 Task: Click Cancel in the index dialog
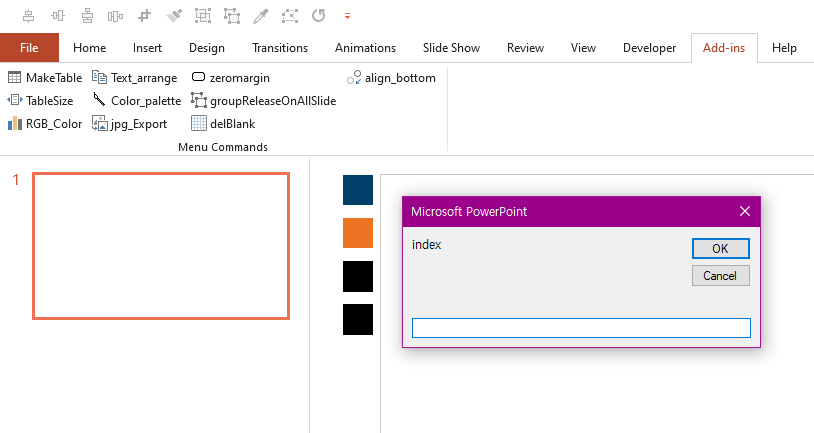coord(721,276)
